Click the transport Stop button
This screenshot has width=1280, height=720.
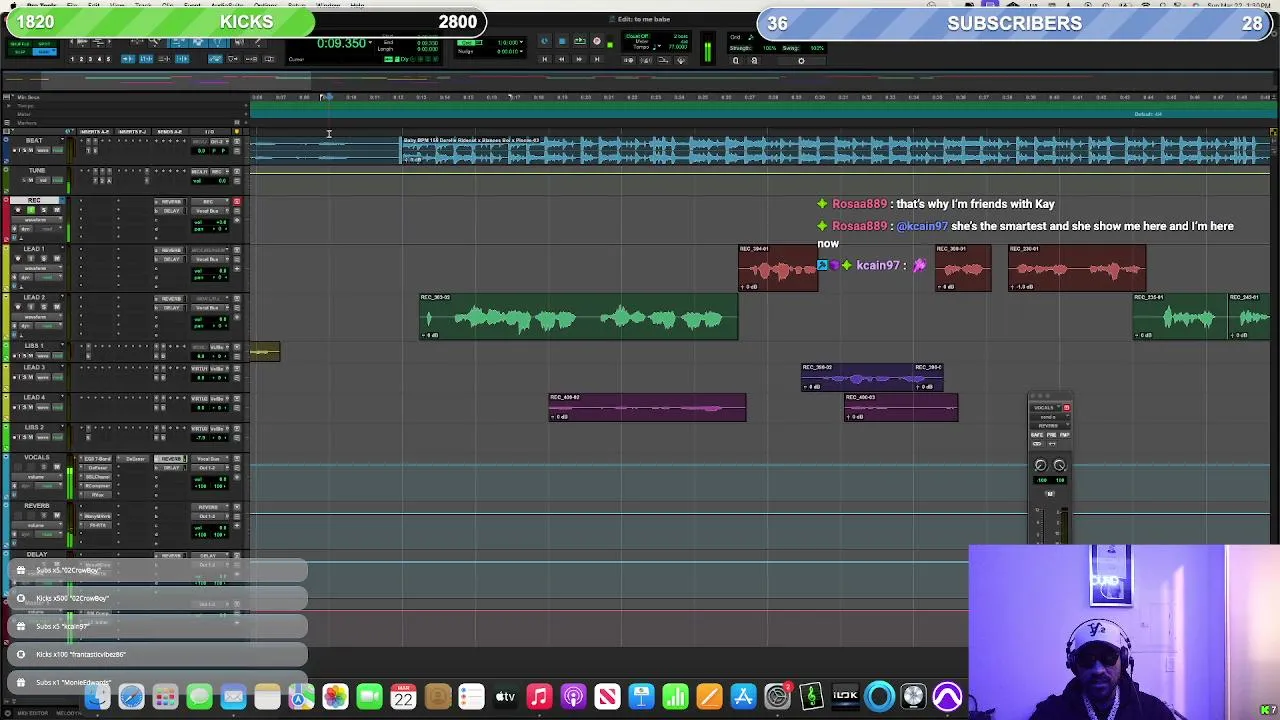coord(562,41)
